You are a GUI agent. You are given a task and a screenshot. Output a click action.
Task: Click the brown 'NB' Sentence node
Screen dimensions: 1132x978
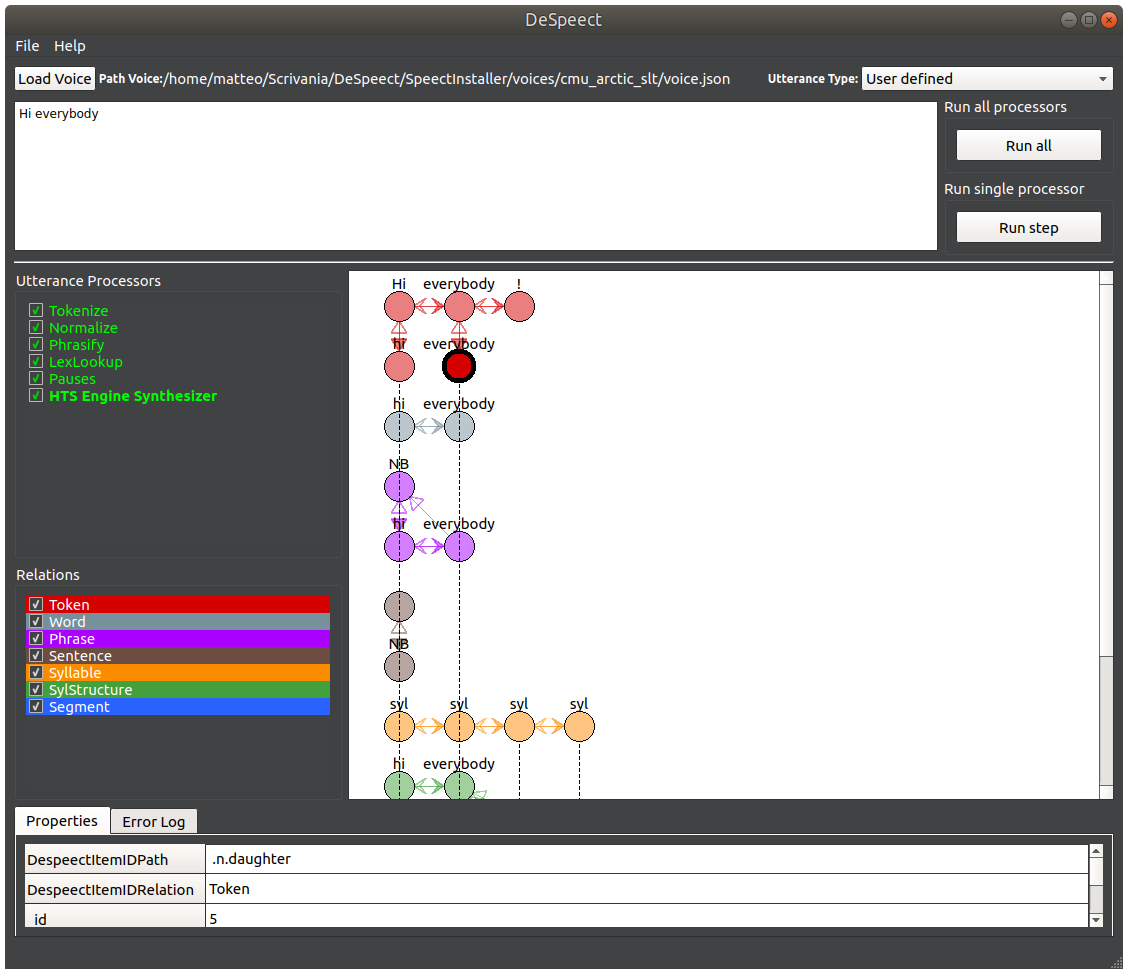tap(399, 666)
